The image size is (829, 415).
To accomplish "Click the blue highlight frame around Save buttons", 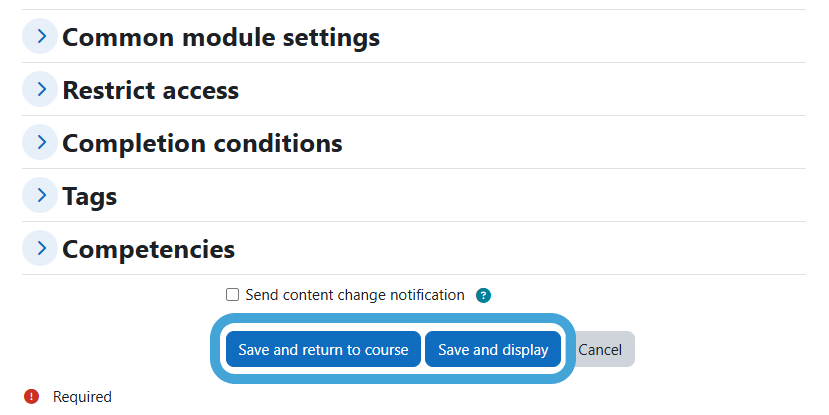I will click(392, 318).
